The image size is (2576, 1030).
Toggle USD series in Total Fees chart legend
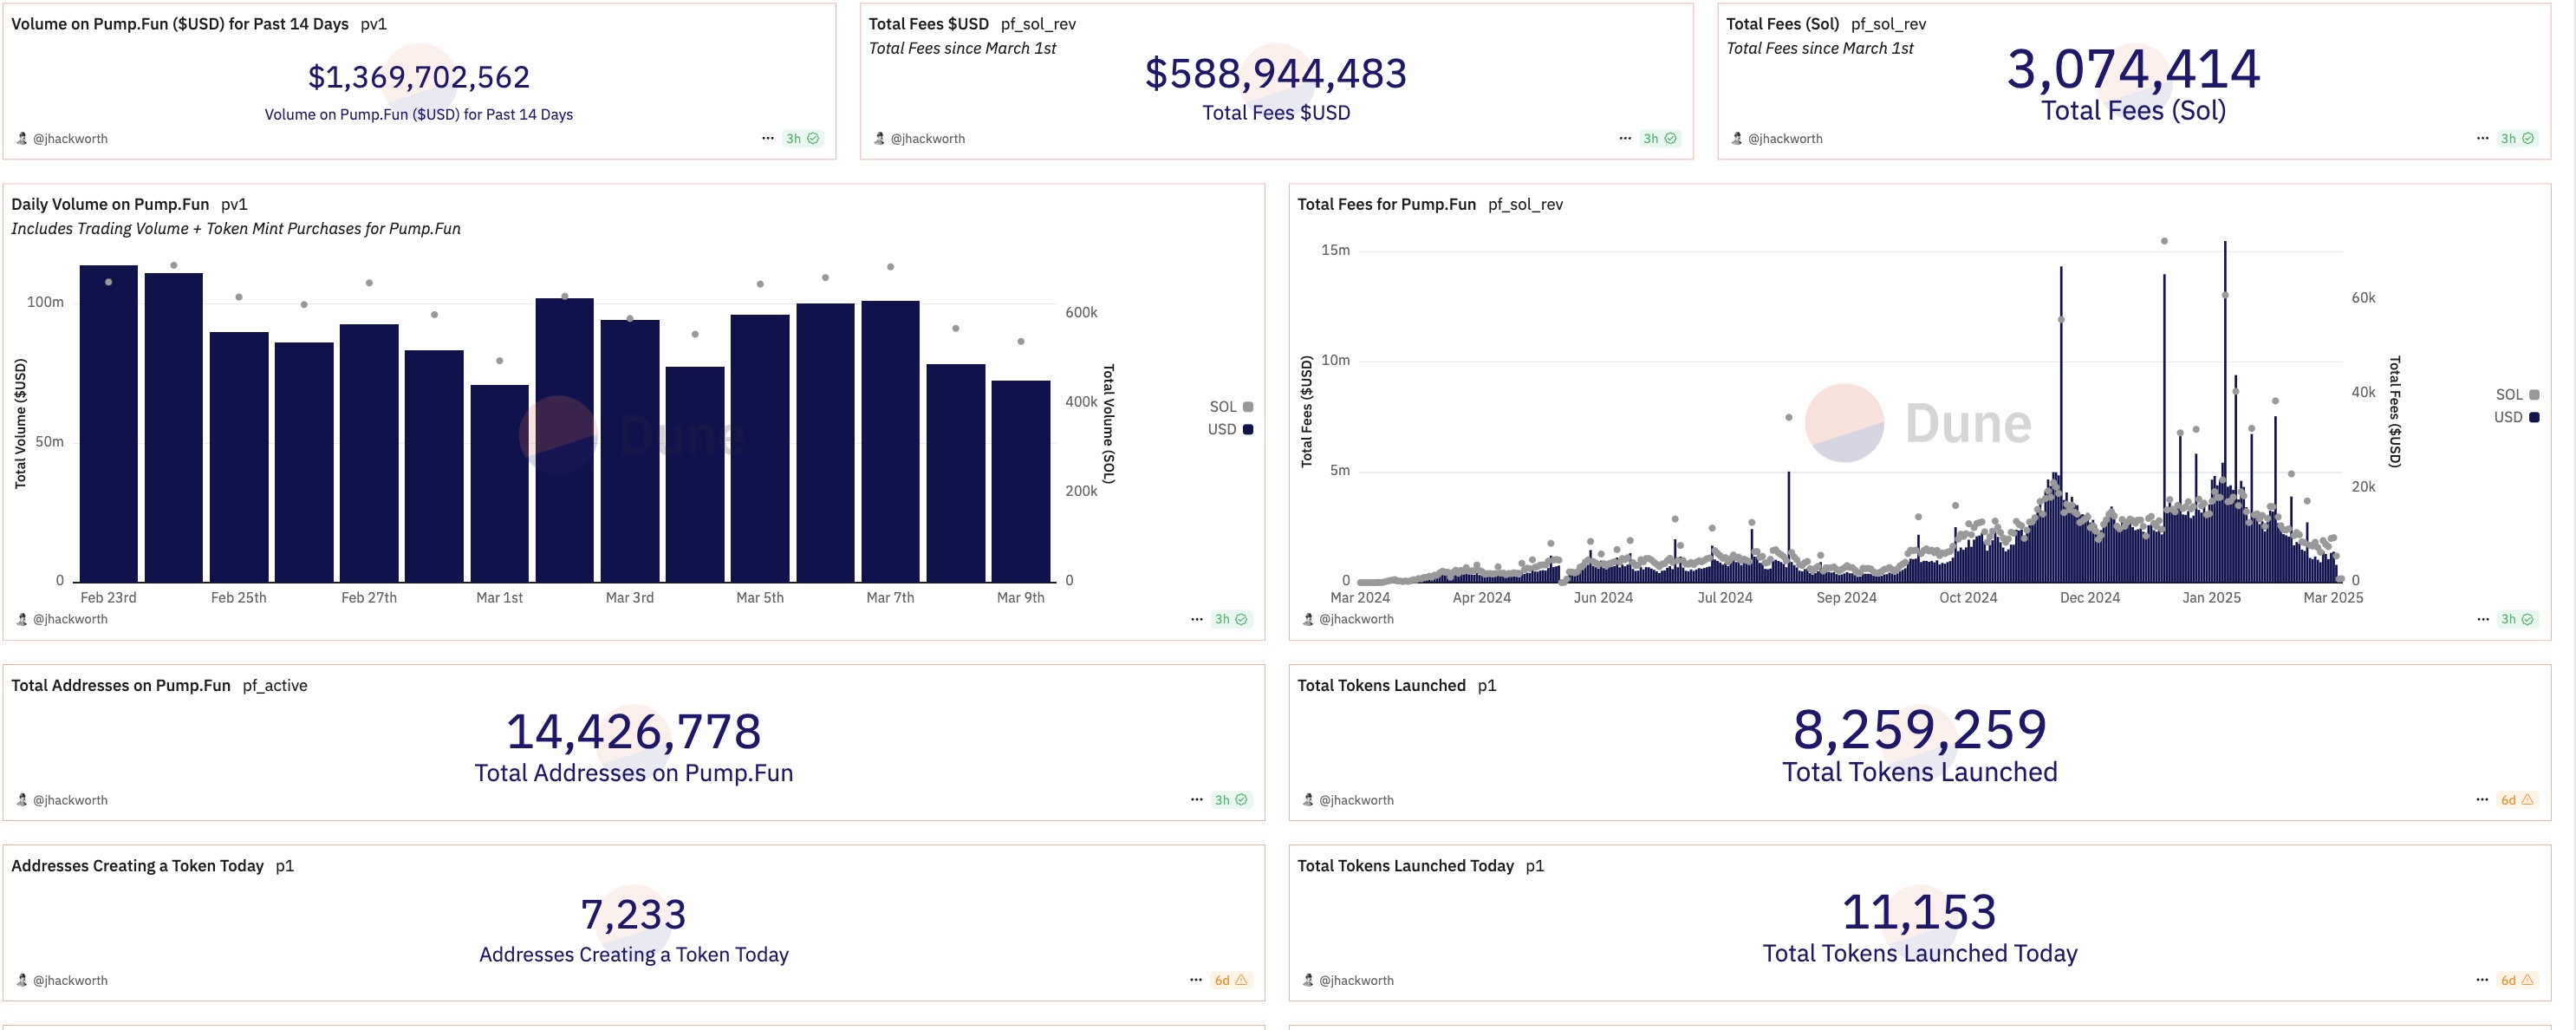pyautogui.click(x=2516, y=418)
